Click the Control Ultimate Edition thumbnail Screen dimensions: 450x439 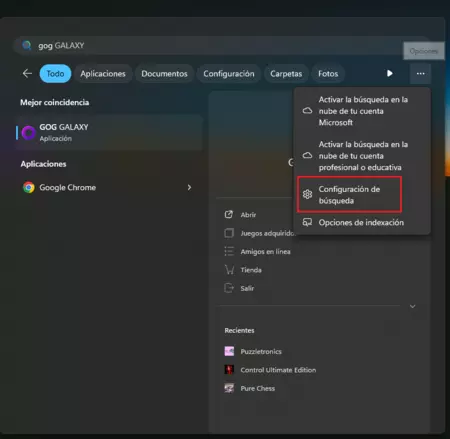(x=229, y=370)
